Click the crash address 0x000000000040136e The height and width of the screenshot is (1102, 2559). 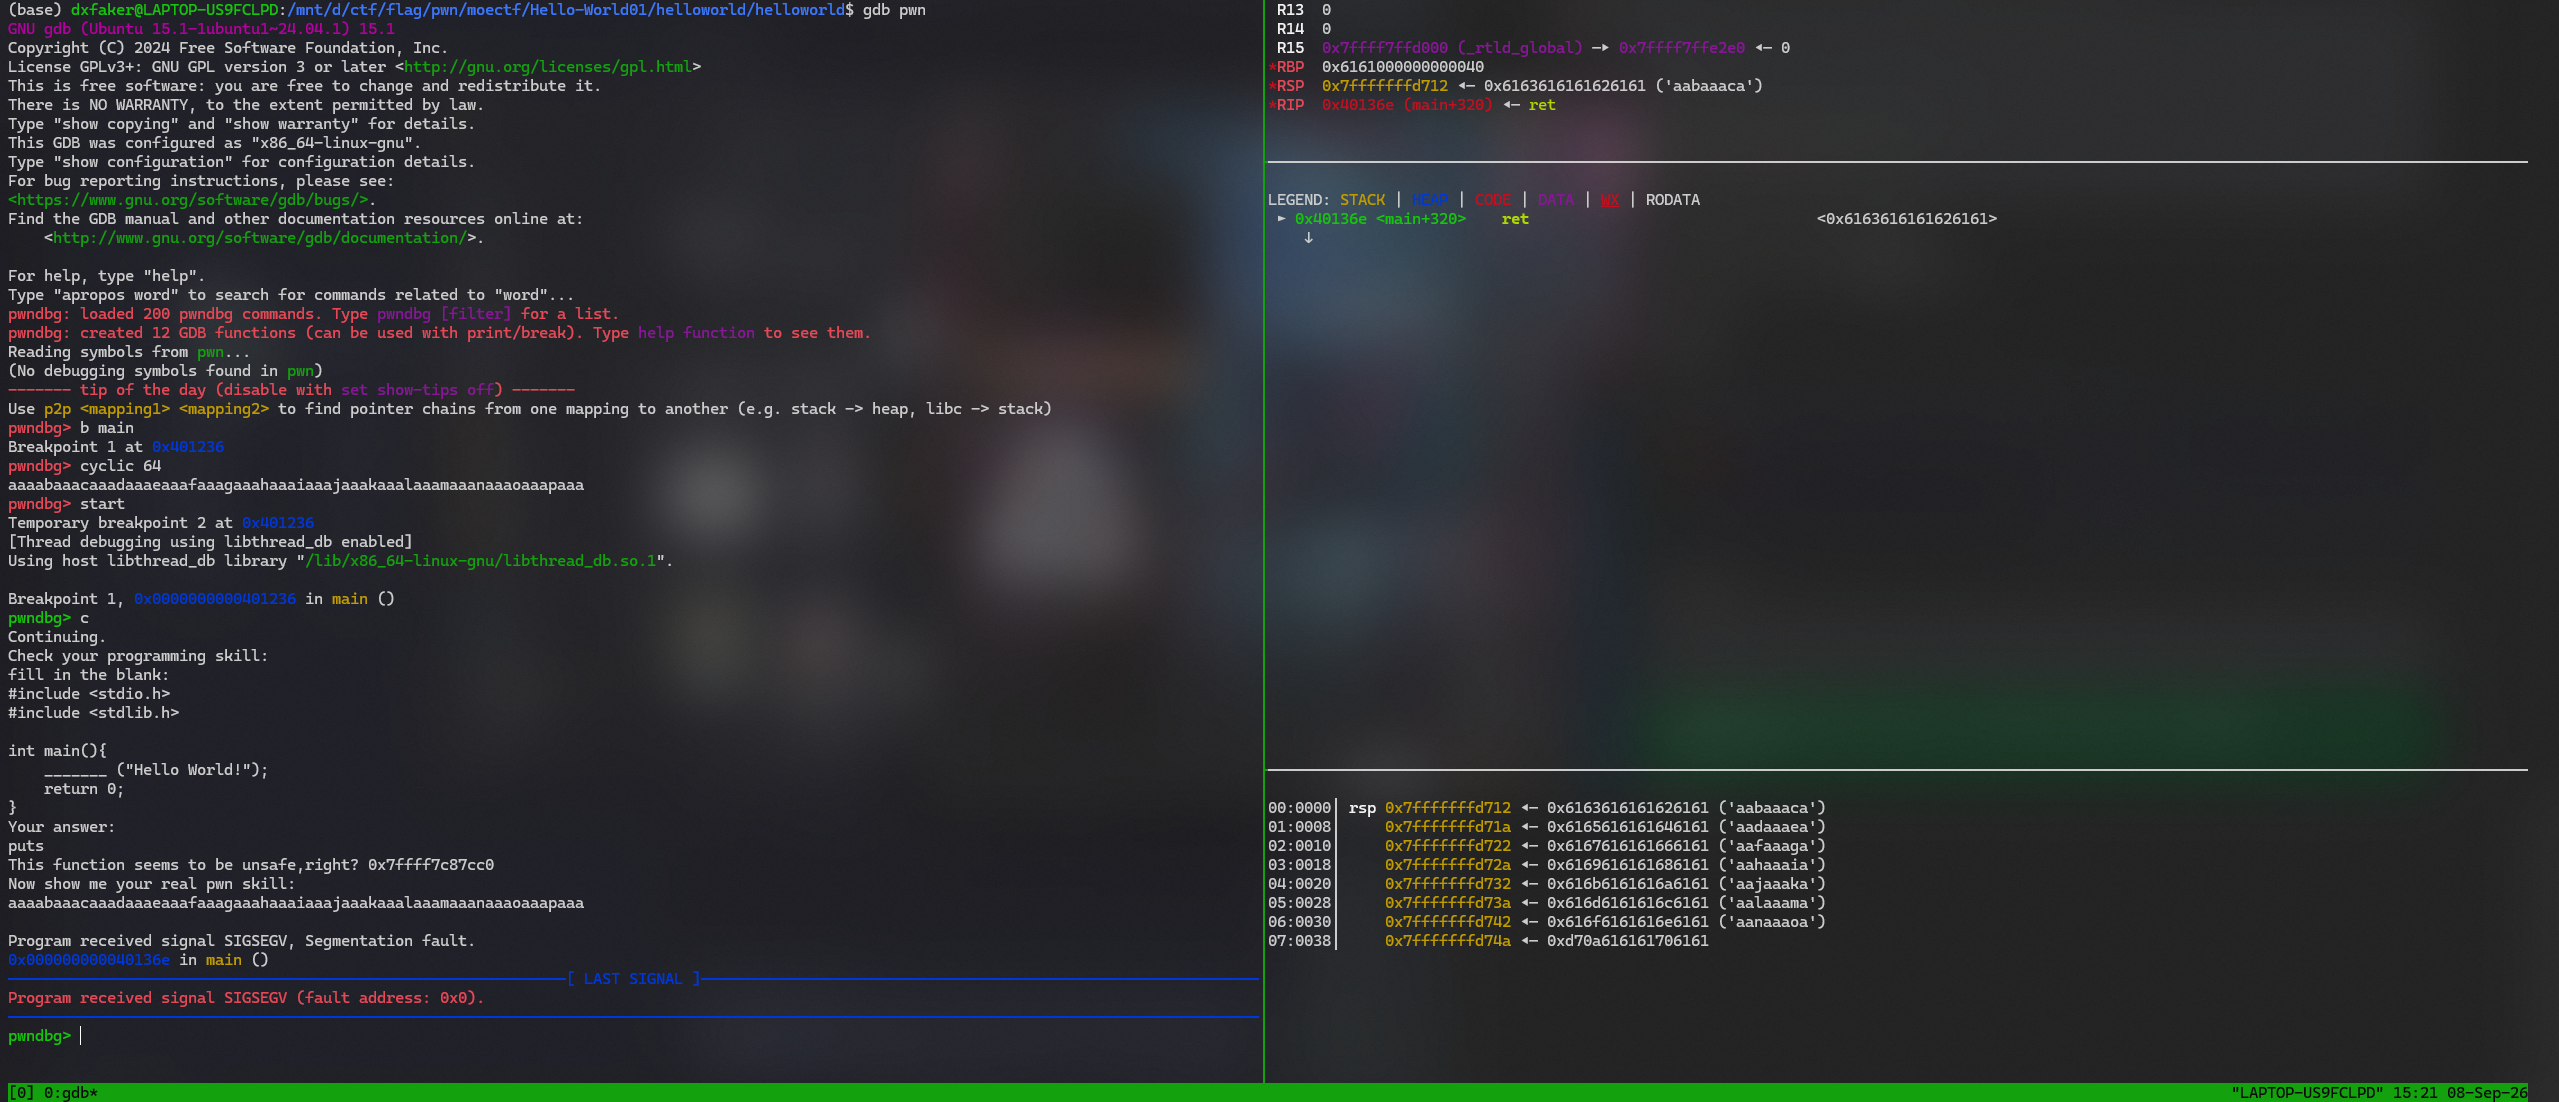pyautogui.click(x=89, y=960)
